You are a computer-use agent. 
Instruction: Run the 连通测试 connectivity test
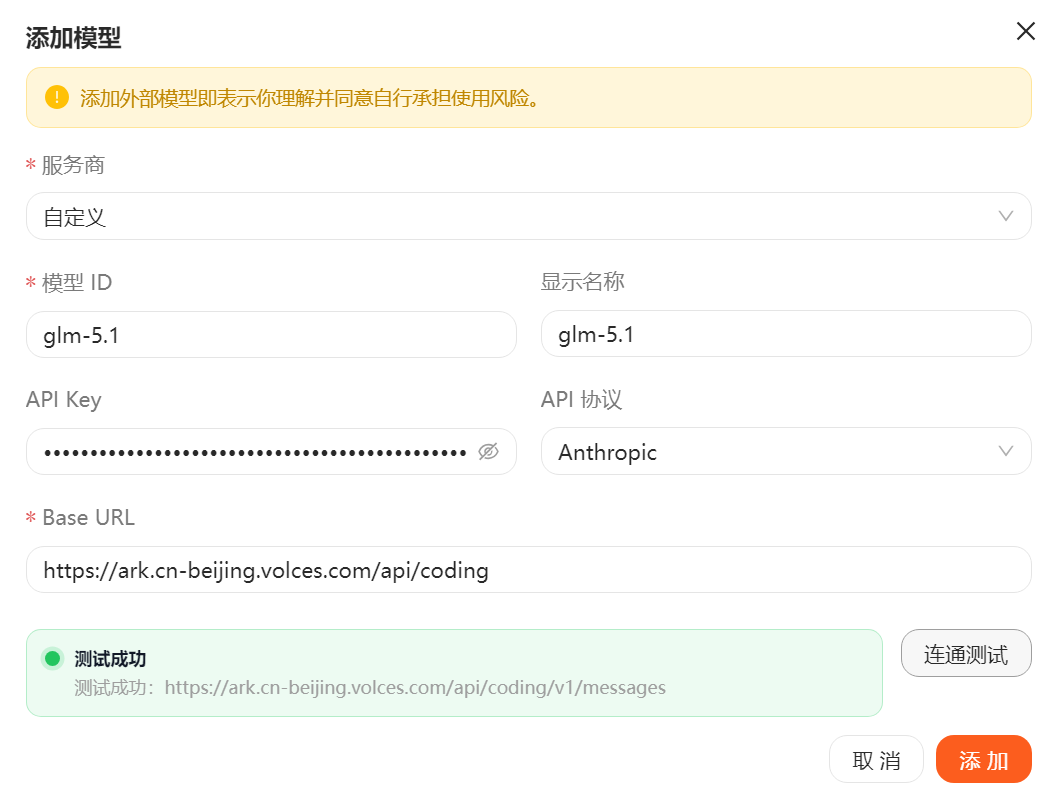pos(965,653)
